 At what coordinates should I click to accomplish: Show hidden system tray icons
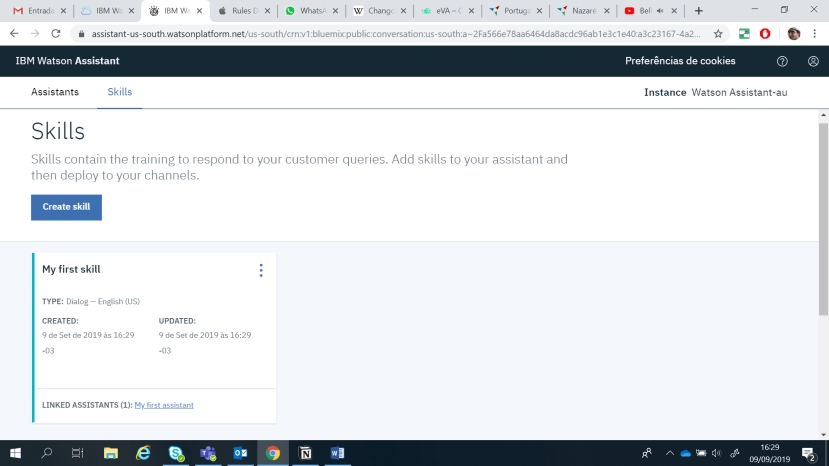click(x=670, y=453)
